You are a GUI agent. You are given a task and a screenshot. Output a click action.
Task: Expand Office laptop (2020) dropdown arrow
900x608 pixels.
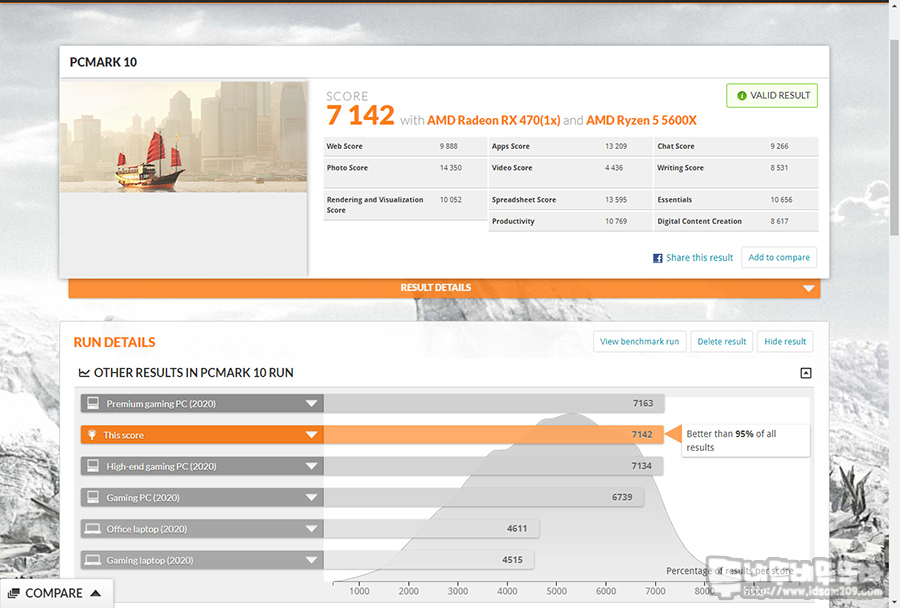(x=311, y=529)
